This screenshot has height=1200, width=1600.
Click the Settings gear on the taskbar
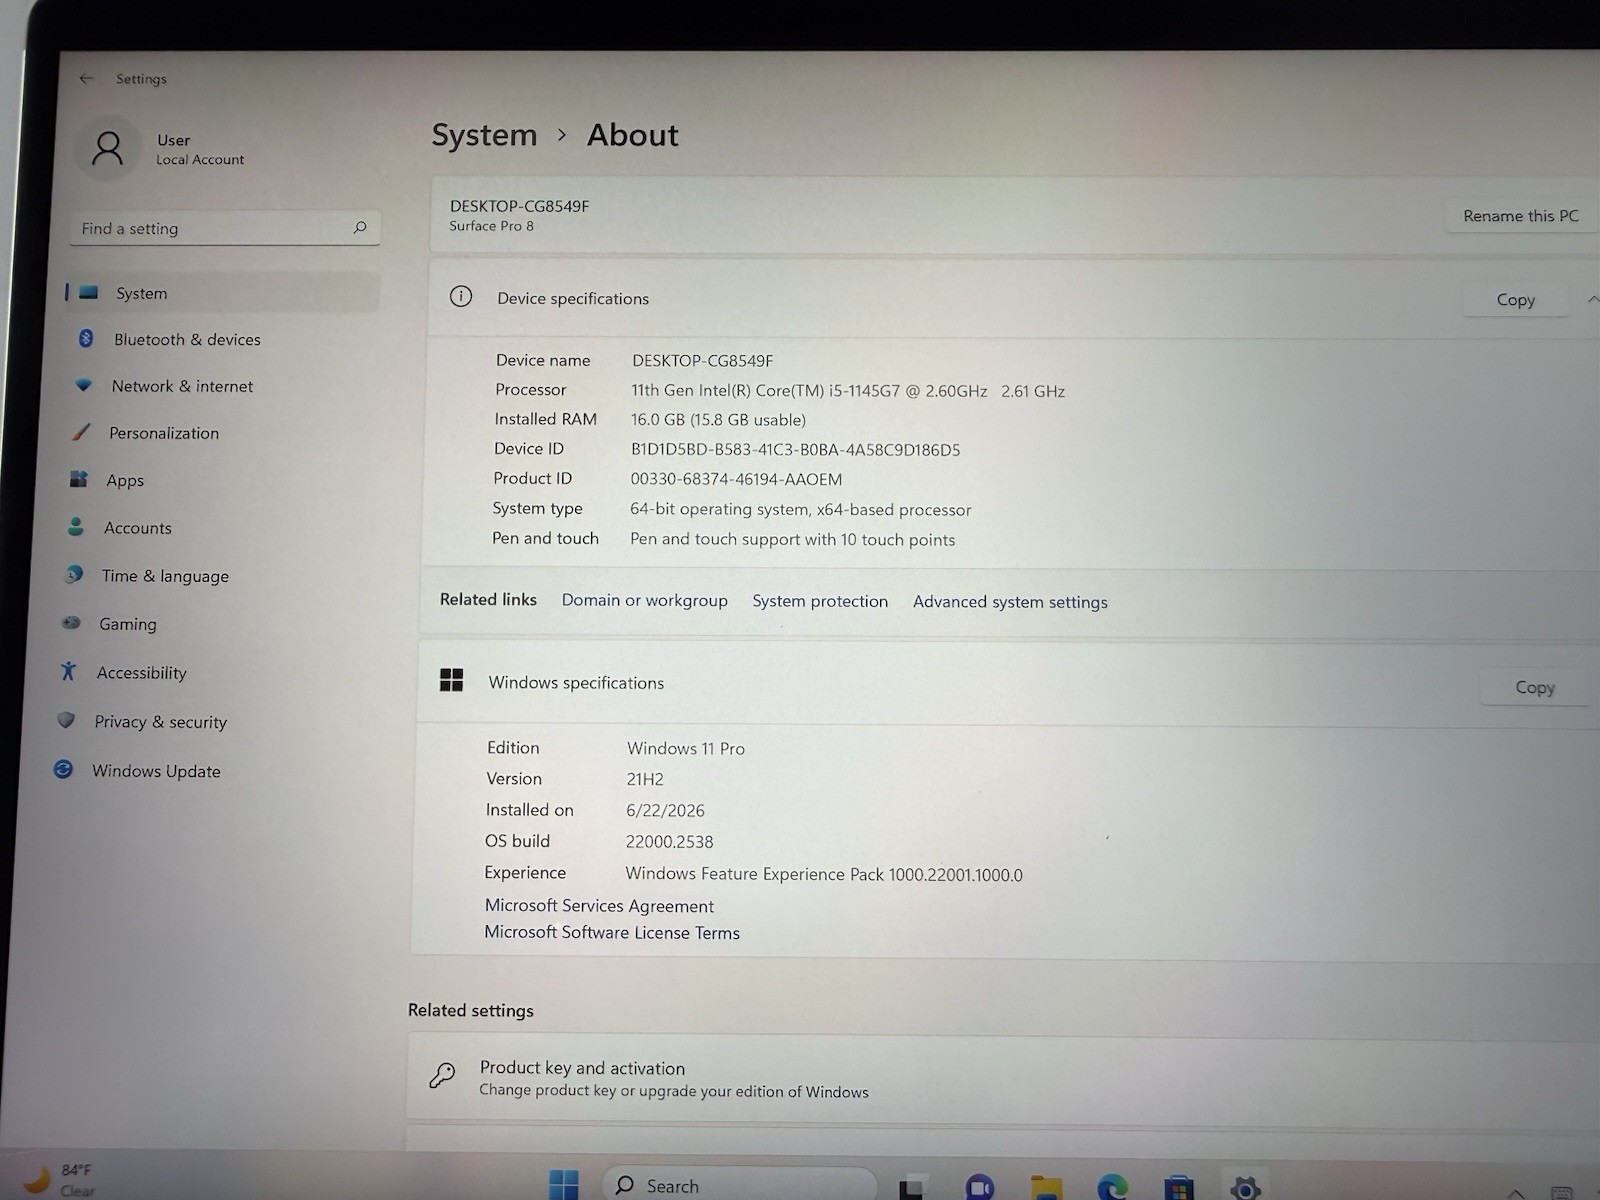pyautogui.click(x=1245, y=1187)
